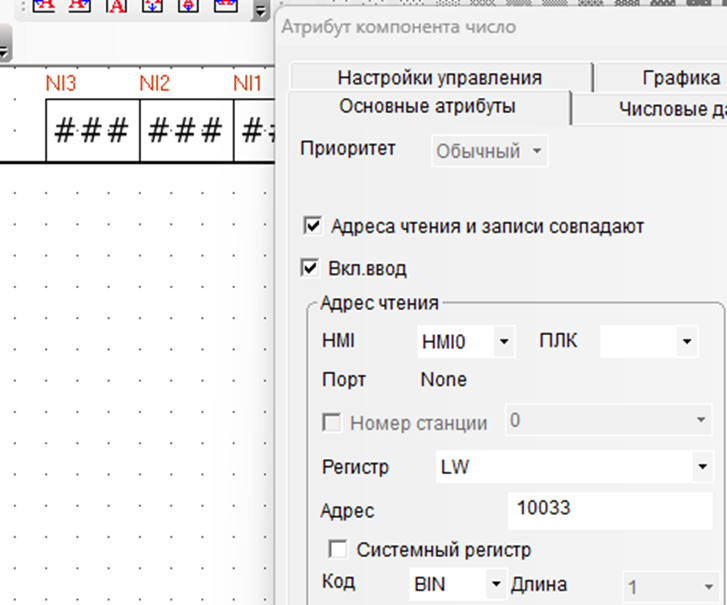Viewport: 727px width, 605px height.
Task: Click the dialog title Атрибут компонента число
Action: pos(399,27)
